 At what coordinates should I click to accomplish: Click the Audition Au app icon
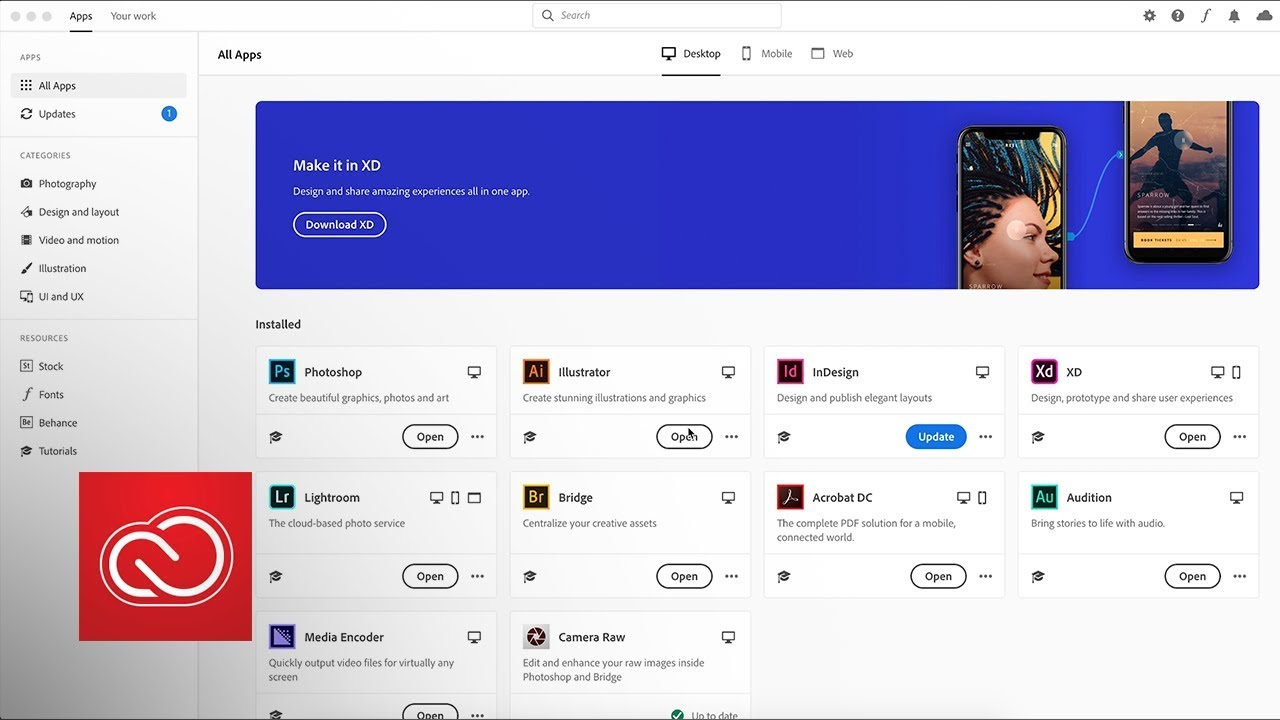(x=1044, y=497)
